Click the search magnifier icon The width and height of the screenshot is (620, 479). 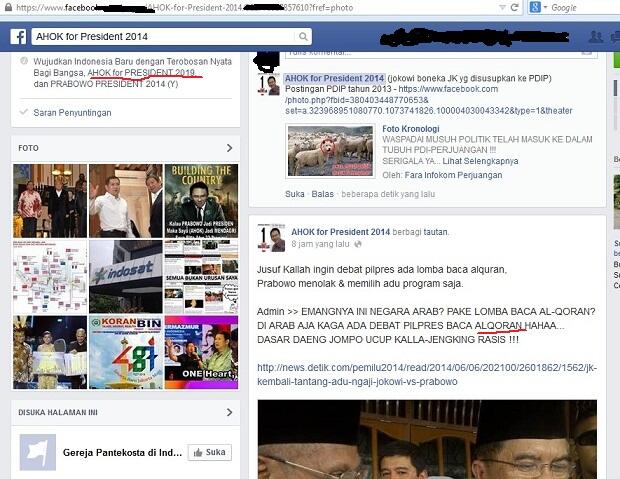[303, 37]
